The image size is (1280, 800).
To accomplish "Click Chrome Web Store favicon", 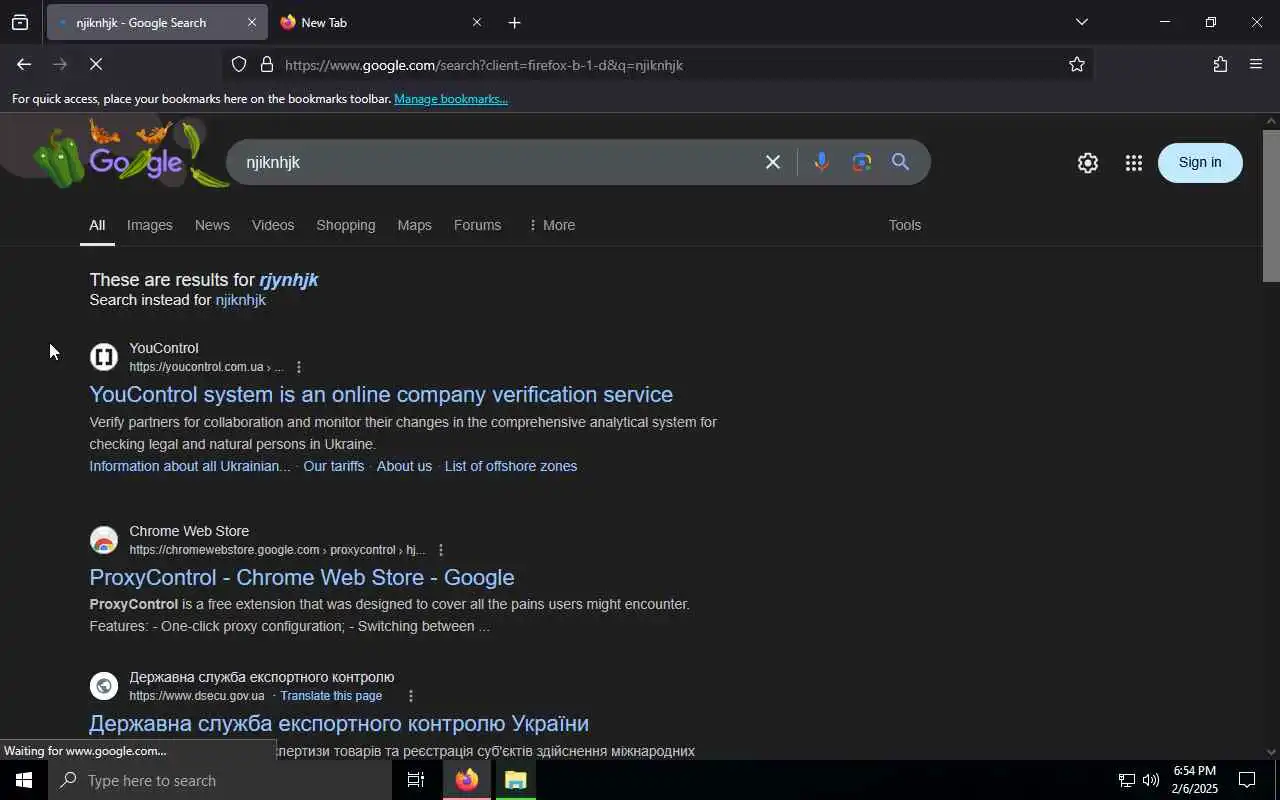I will tap(104, 540).
